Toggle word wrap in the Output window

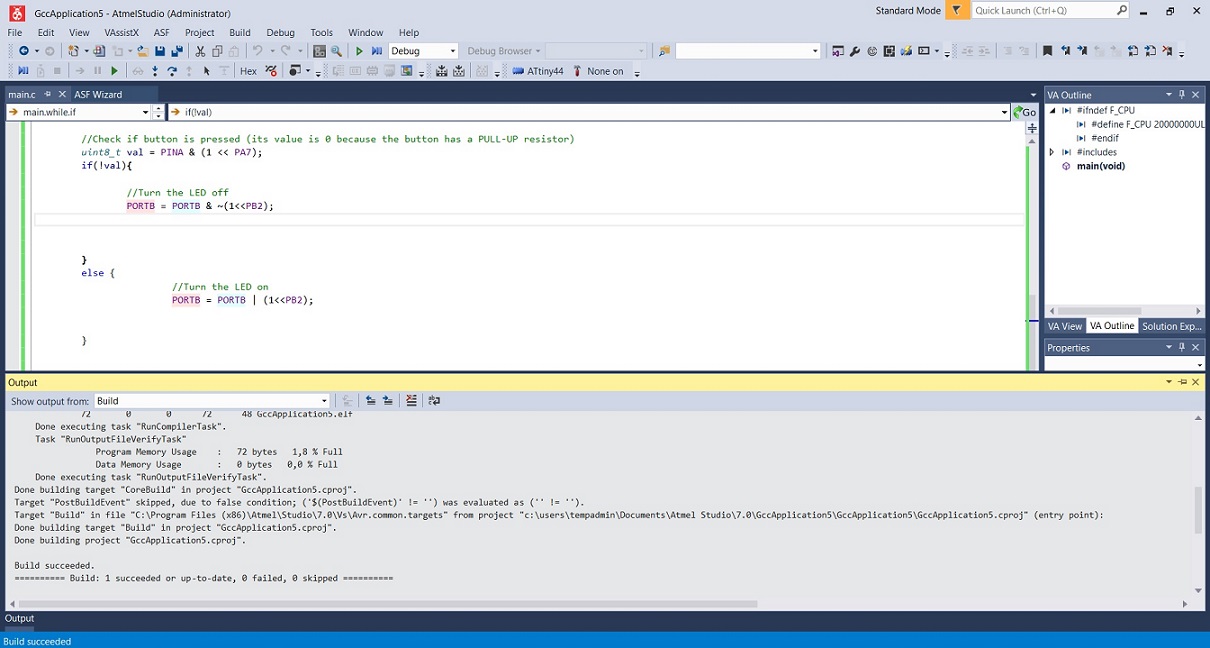(x=435, y=400)
